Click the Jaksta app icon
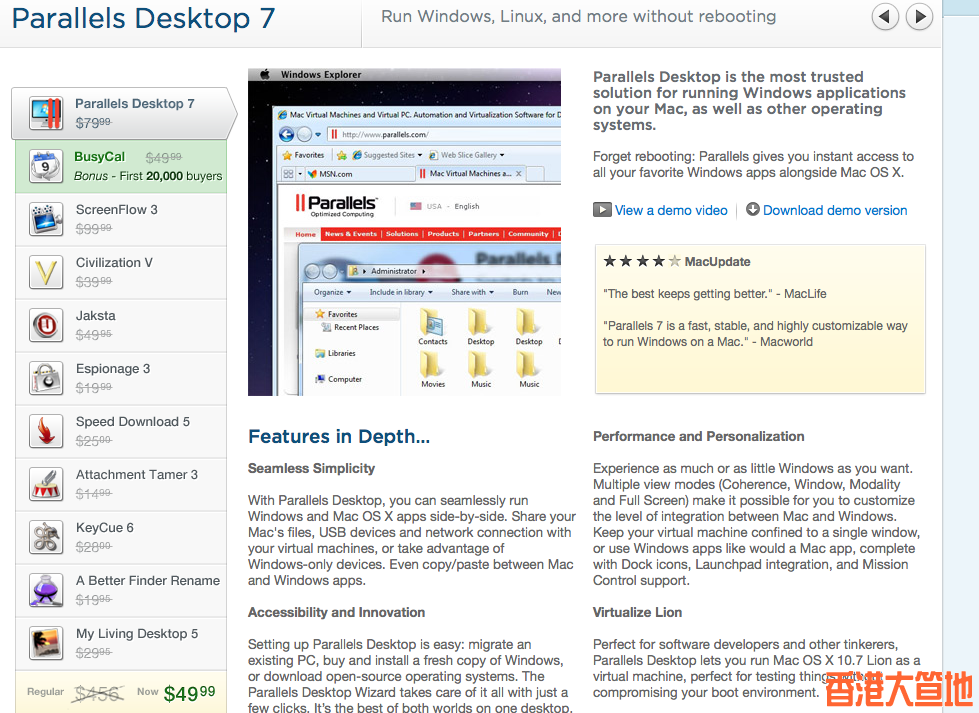Screen dimensions: 979x713 46,325
